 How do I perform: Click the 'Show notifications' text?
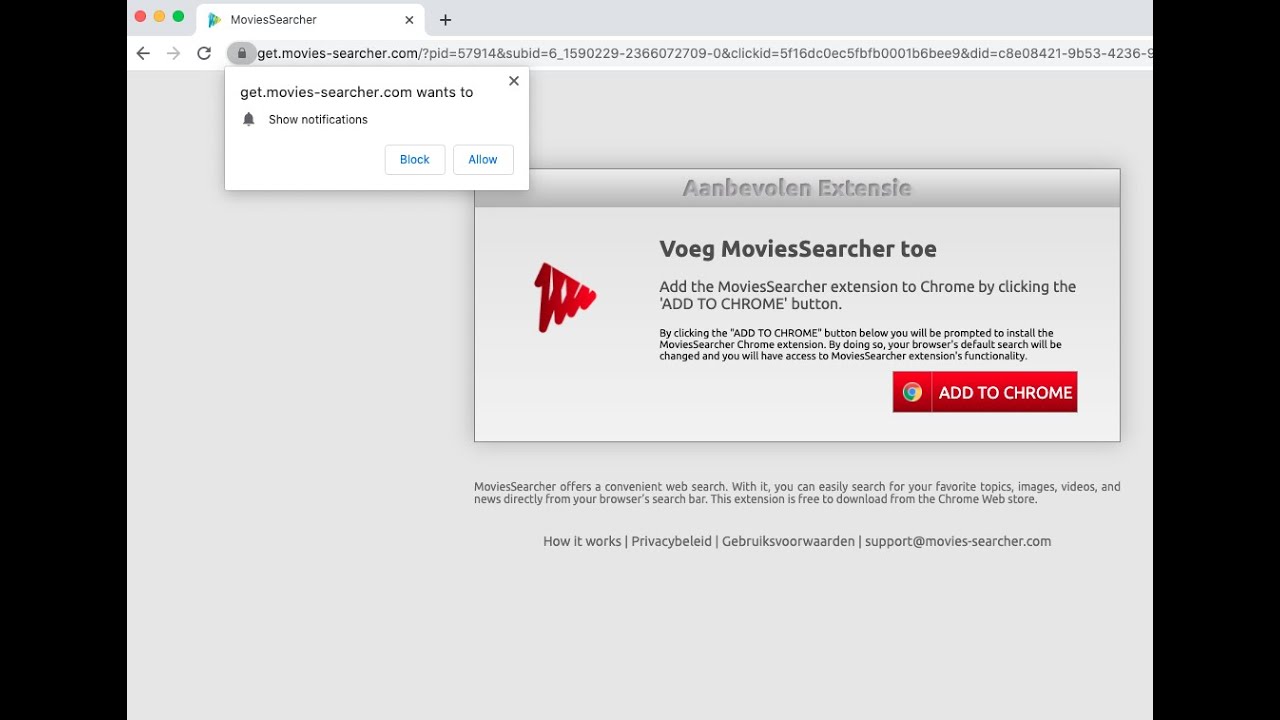318,119
